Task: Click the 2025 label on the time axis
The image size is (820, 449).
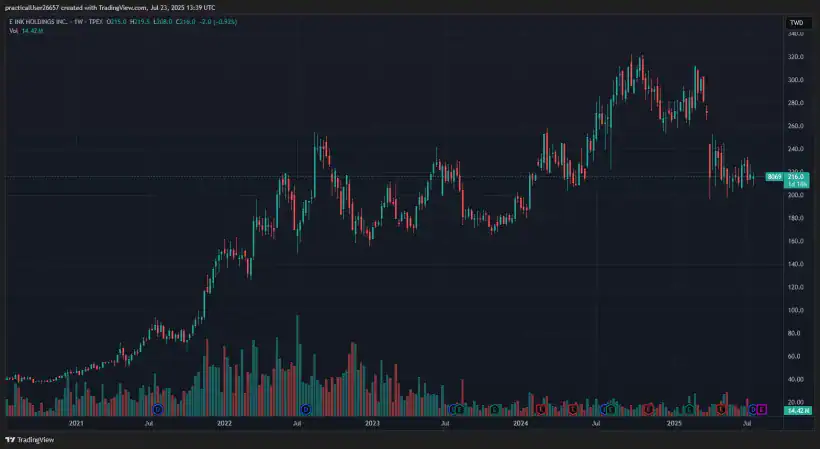Action: (x=674, y=424)
